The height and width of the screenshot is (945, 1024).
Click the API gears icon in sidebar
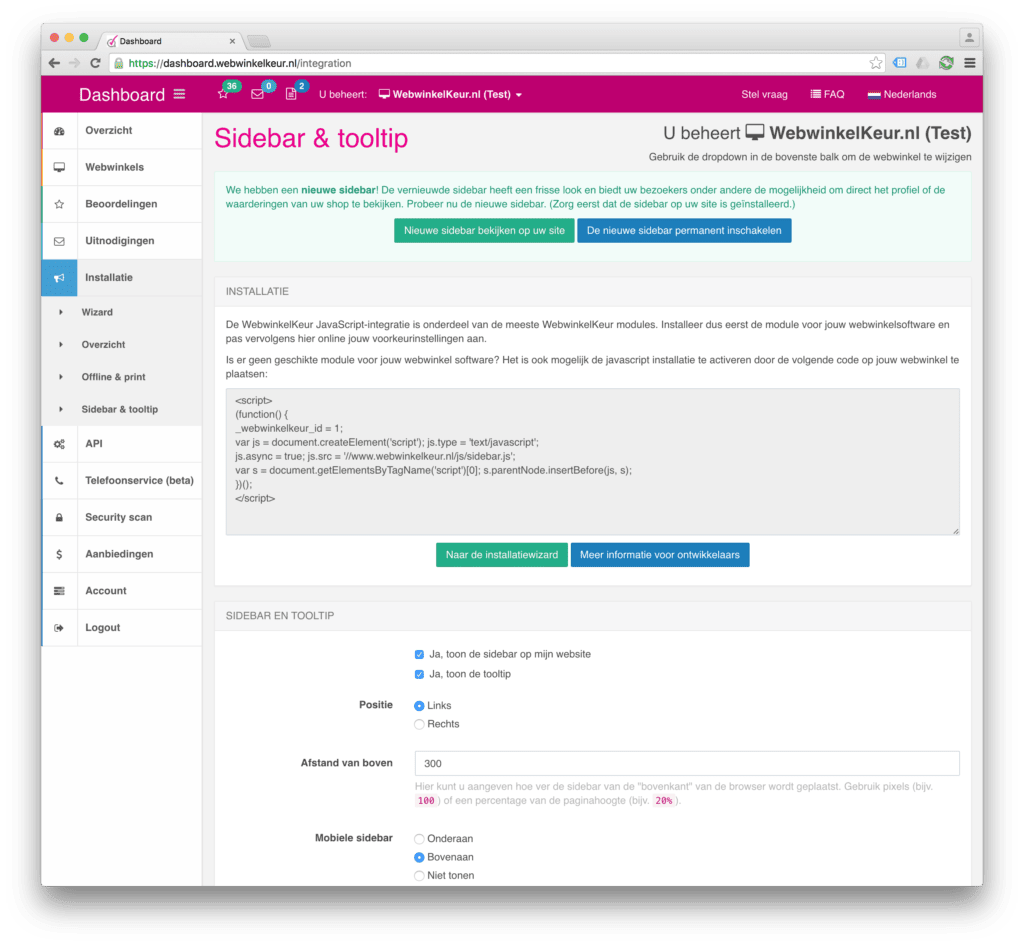[59, 444]
